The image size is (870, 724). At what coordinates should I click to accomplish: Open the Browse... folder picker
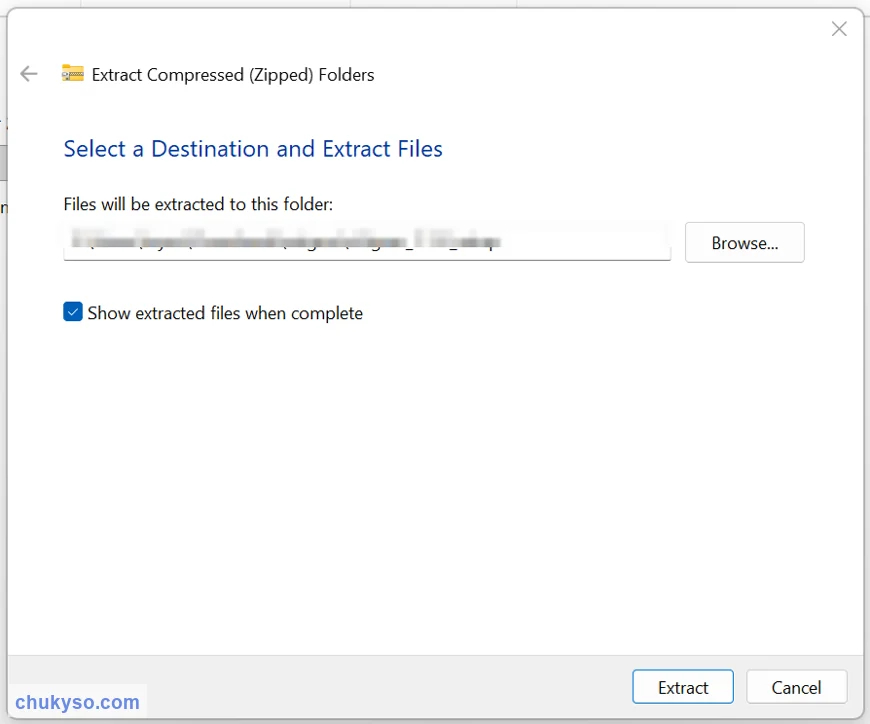[744, 242]
